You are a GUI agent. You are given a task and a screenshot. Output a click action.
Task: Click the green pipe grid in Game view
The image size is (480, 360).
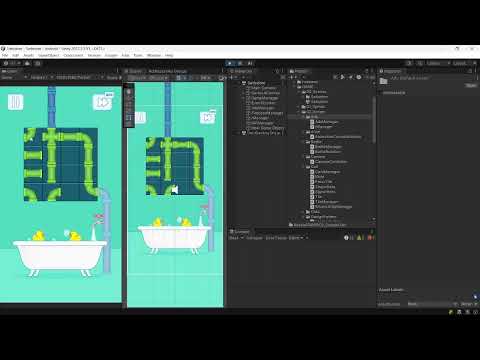pyautogui.click(x=61, y=164)
